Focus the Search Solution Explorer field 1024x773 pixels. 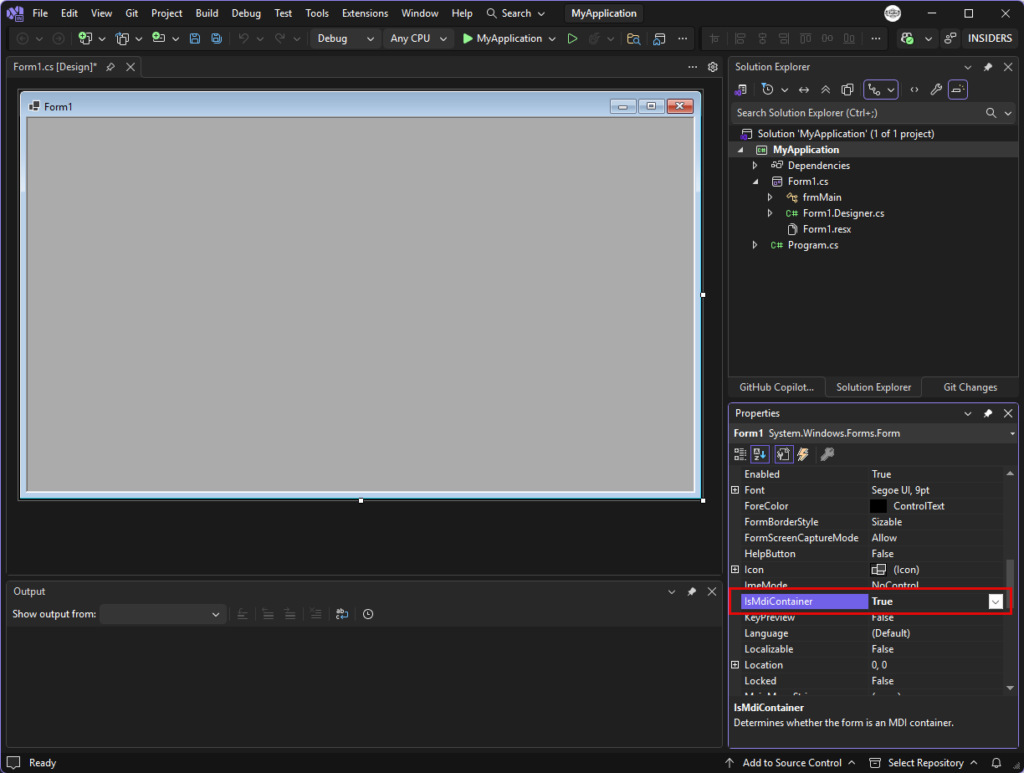[x=857, y=113]
